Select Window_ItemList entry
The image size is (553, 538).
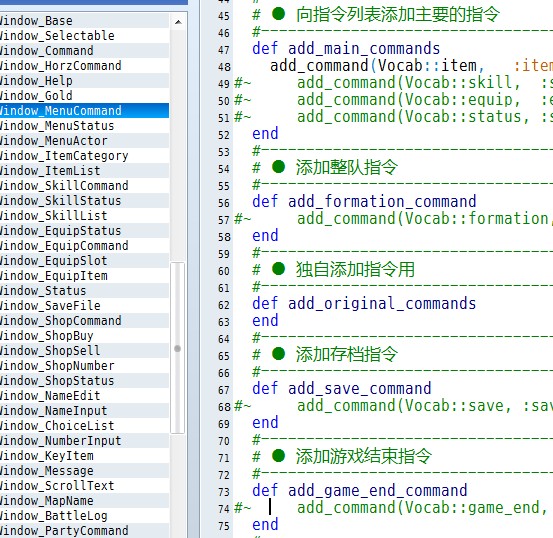click(x=84, y=171)
